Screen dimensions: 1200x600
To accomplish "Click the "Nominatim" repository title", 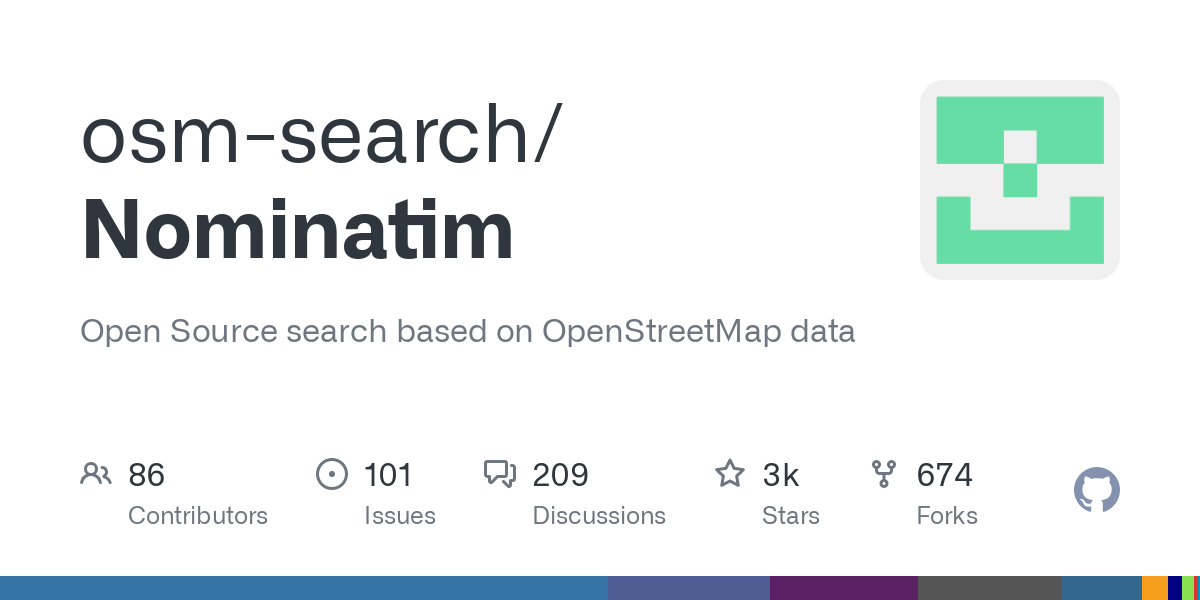I will [297, 230].
